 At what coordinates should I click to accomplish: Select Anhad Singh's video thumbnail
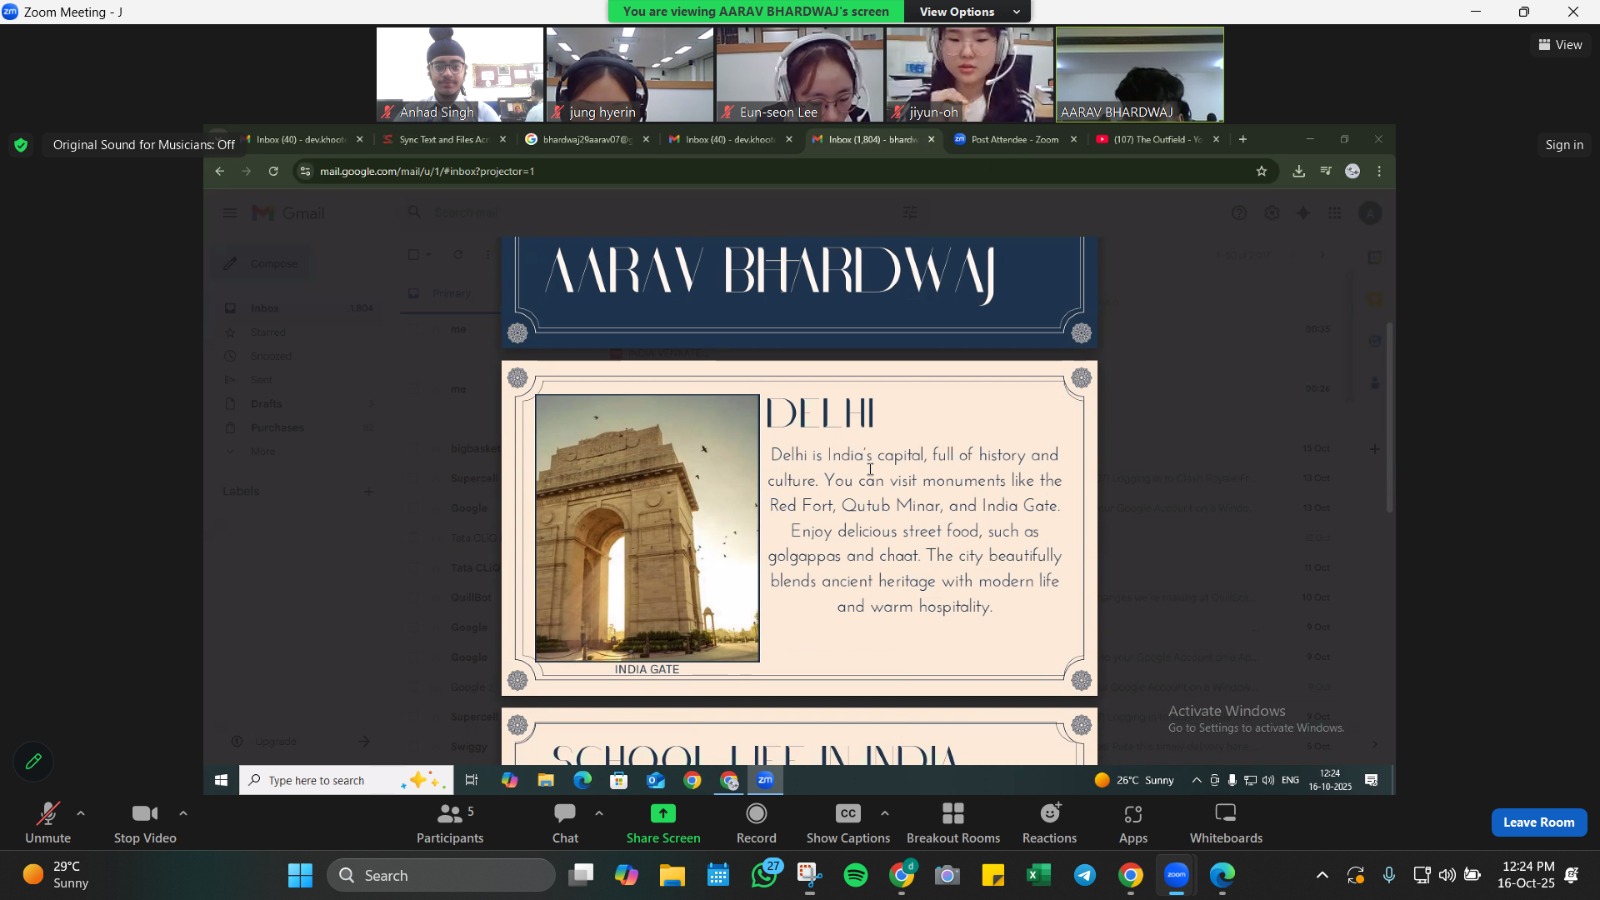[459, 75]
